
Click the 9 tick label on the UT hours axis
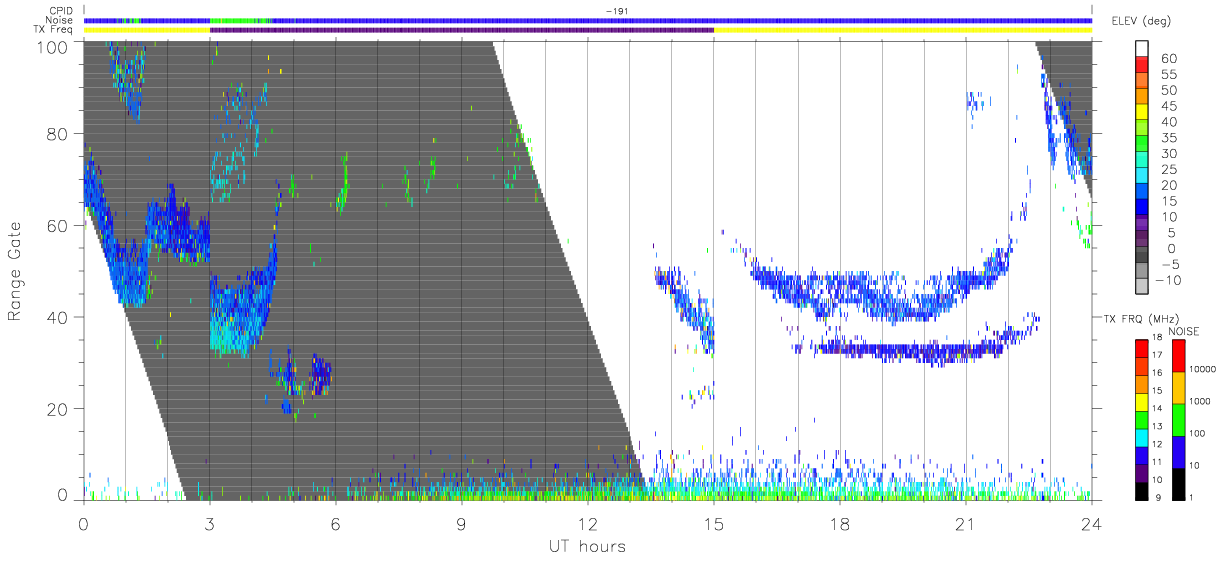pos(461,523)
